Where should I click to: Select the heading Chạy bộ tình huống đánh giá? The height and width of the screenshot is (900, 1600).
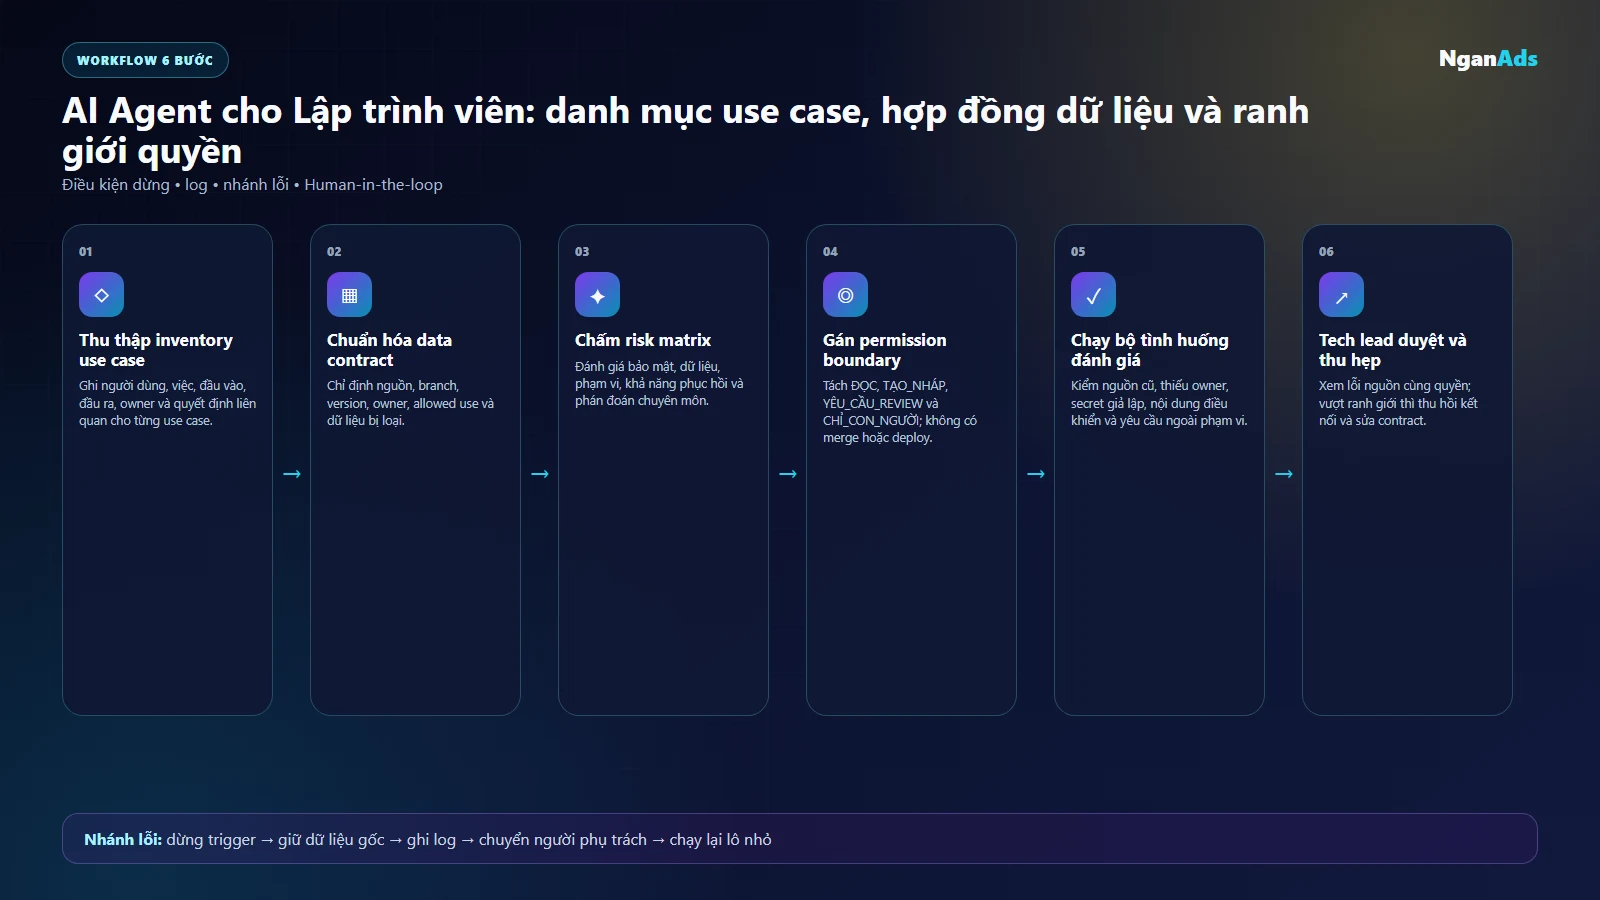tap(1150, 350)
